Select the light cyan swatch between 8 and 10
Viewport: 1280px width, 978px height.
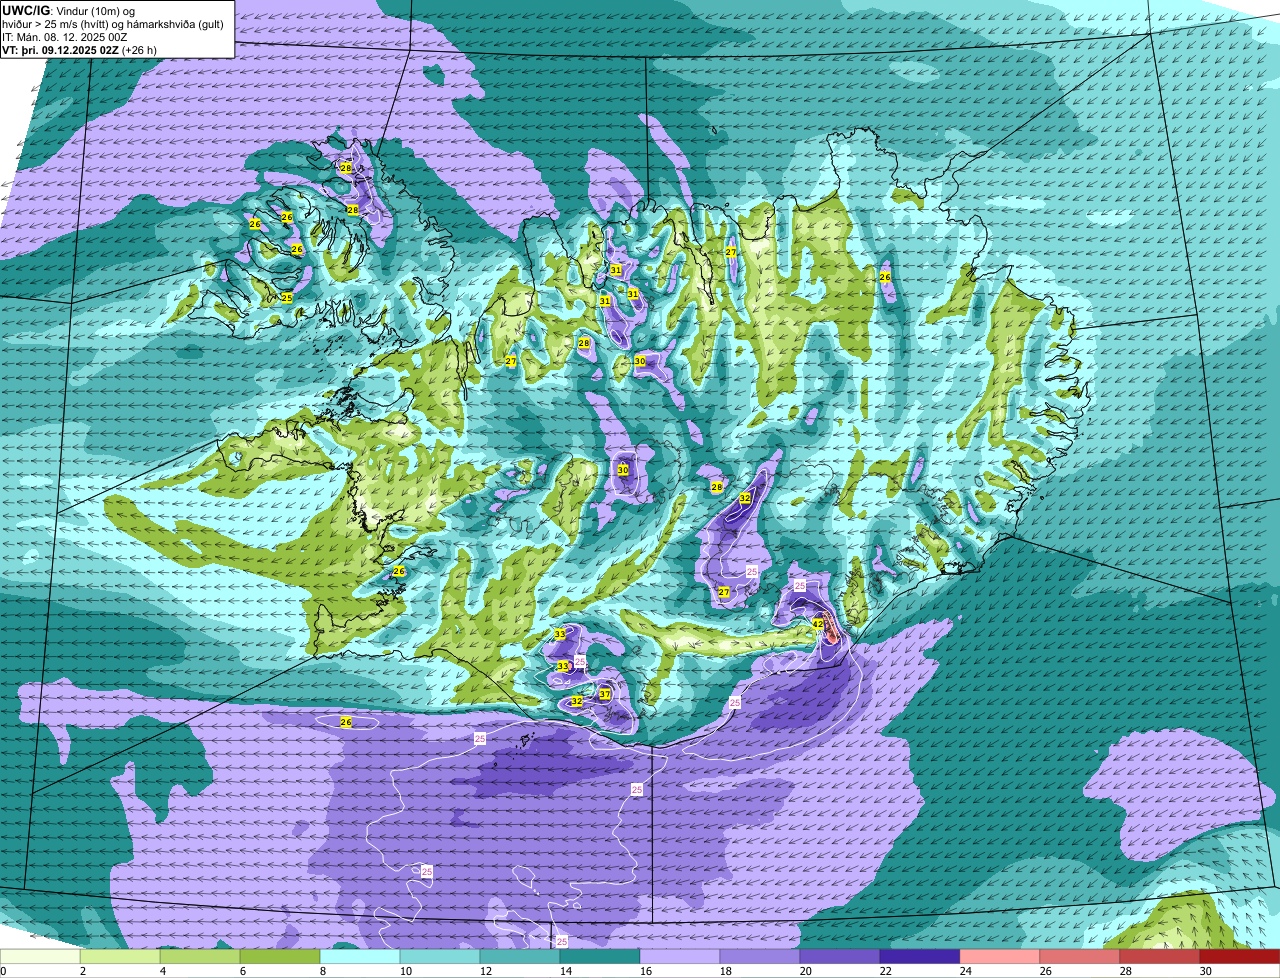[x=360, y=956]
